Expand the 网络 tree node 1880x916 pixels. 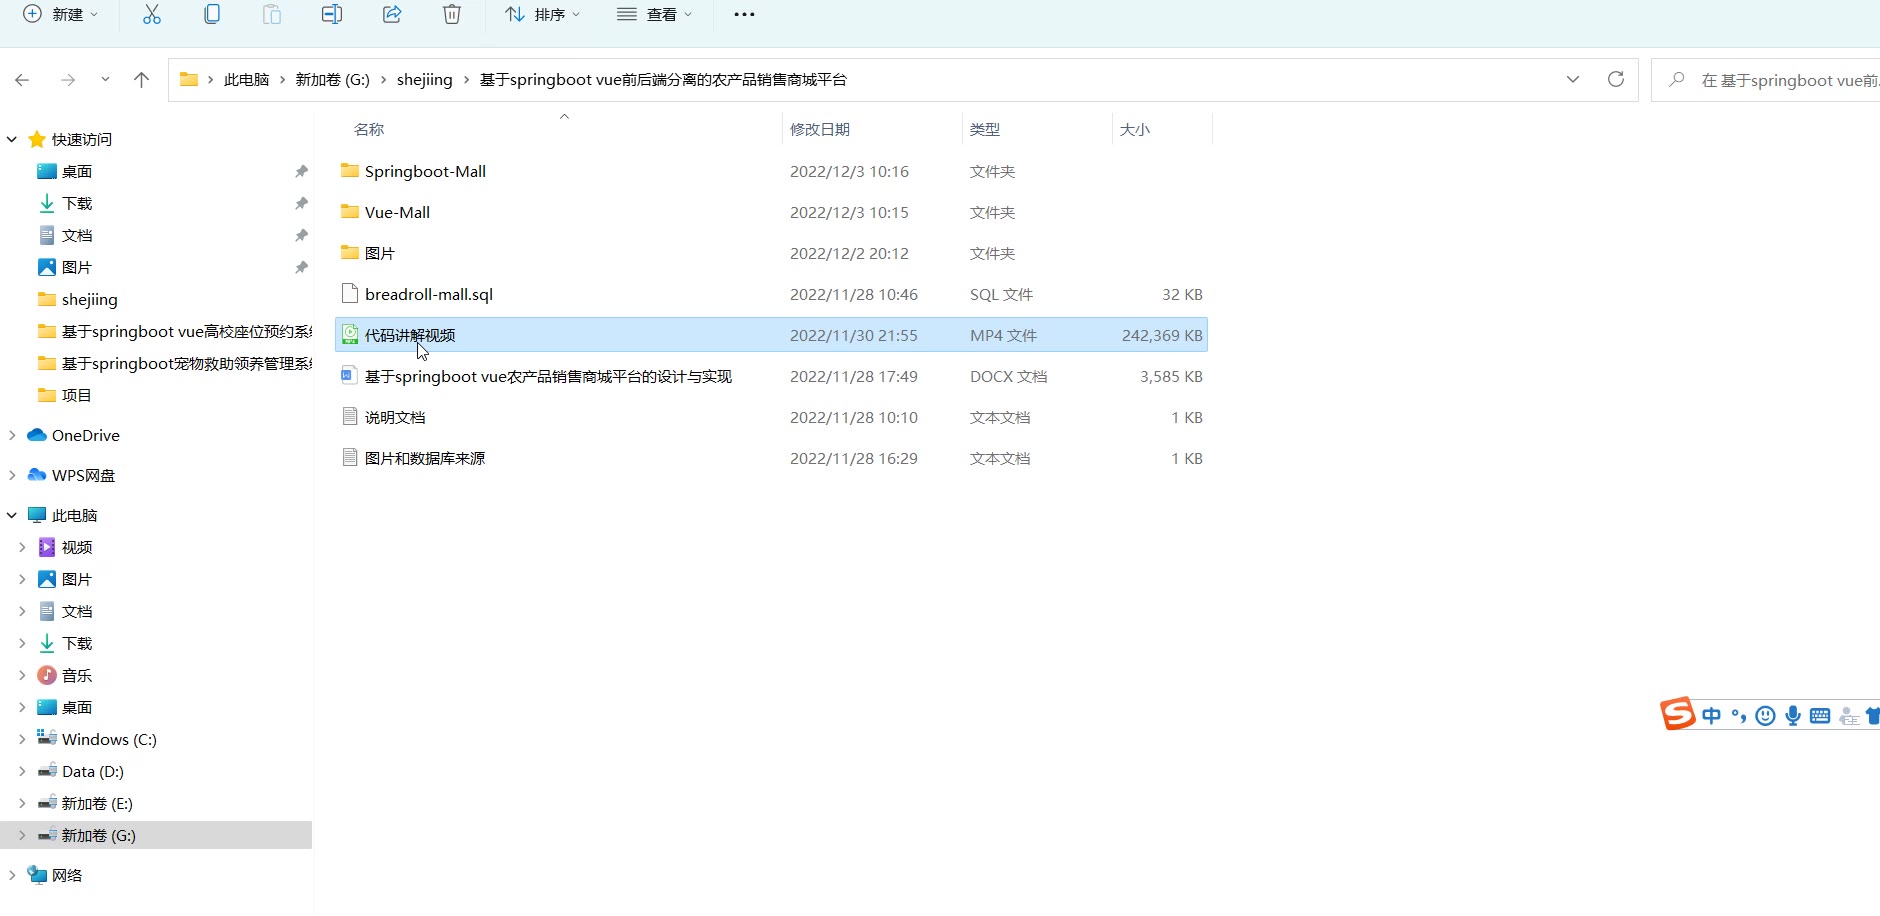[x=12, y=875]
